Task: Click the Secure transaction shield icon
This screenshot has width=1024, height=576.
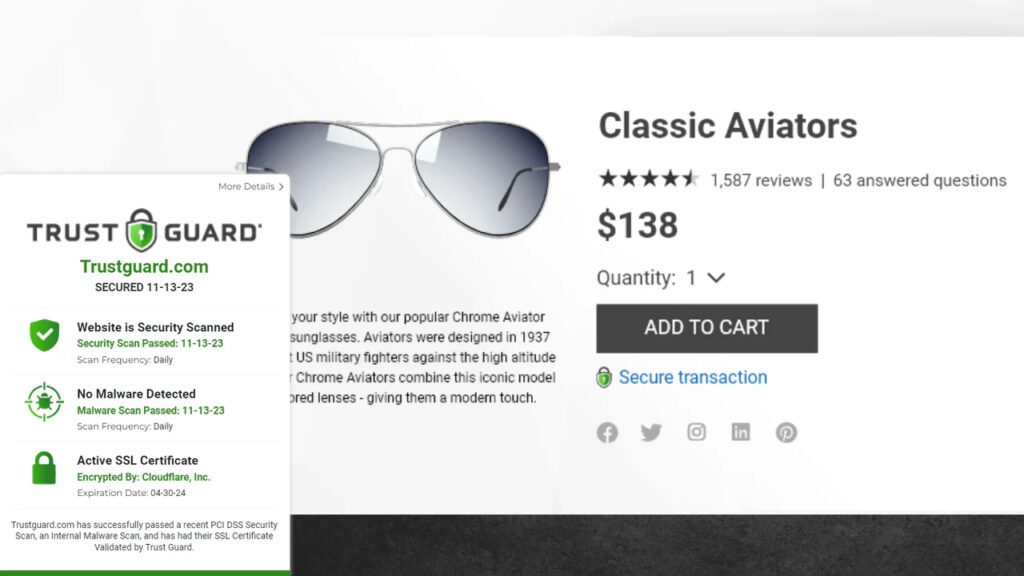Action: click(604, 378)
